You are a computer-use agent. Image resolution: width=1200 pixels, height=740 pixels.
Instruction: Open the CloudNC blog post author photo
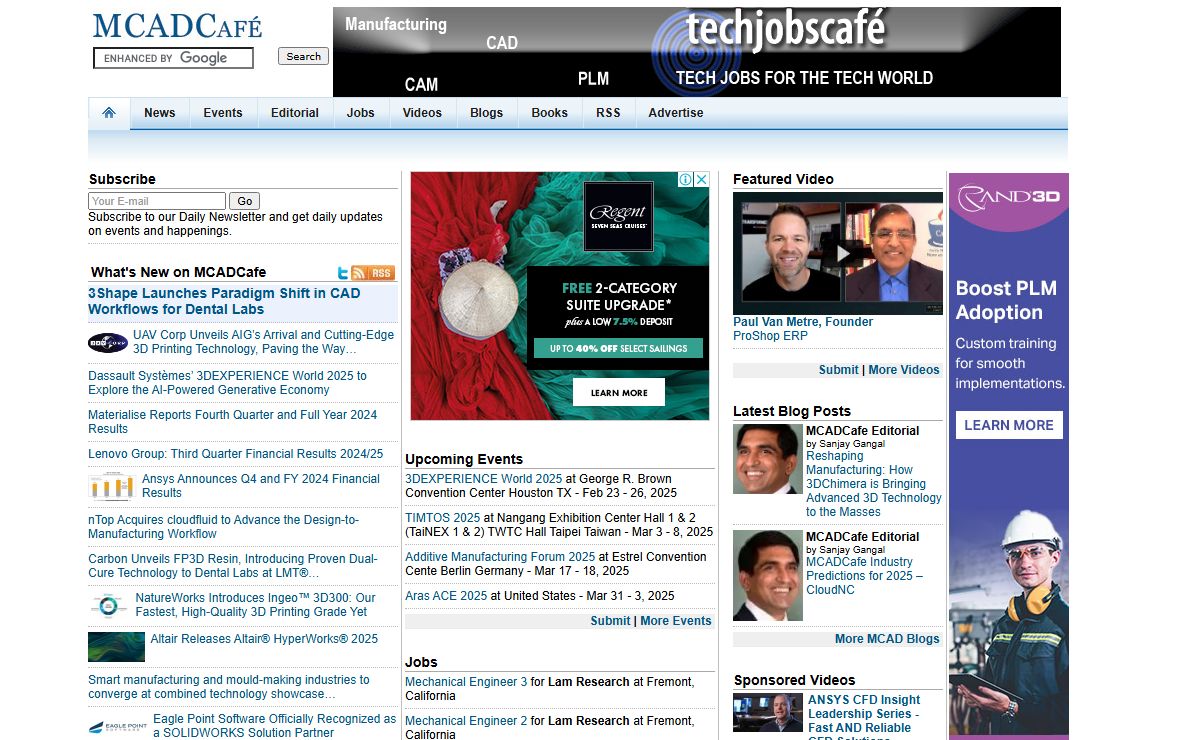[768, 575]
